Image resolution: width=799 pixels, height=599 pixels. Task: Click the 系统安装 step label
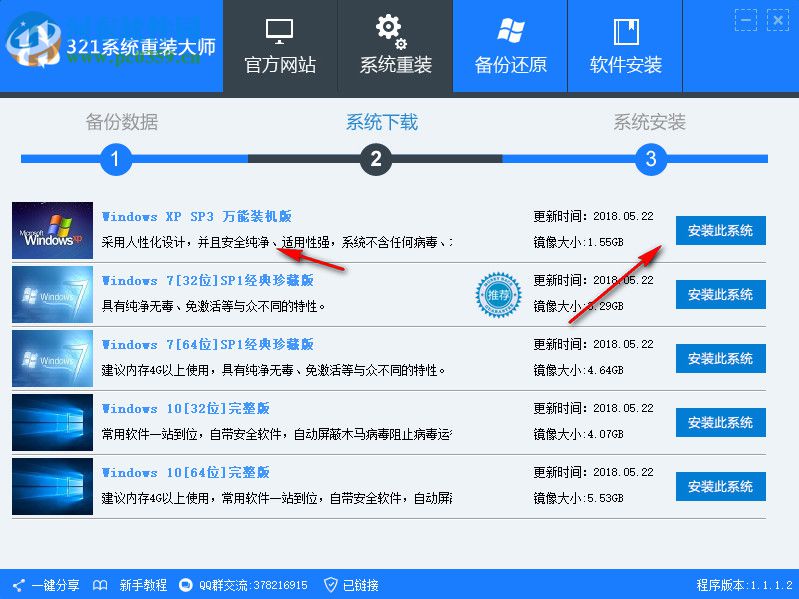pyautogui.click(x=649, y=122)
